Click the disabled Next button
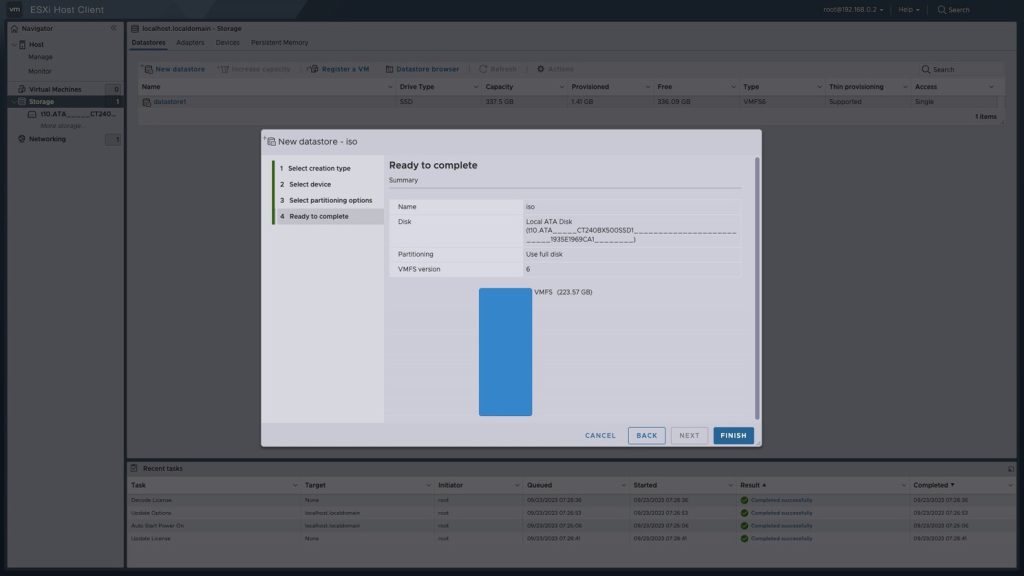This screenshot has width=1024, height=576. click(x=689, y=436)
